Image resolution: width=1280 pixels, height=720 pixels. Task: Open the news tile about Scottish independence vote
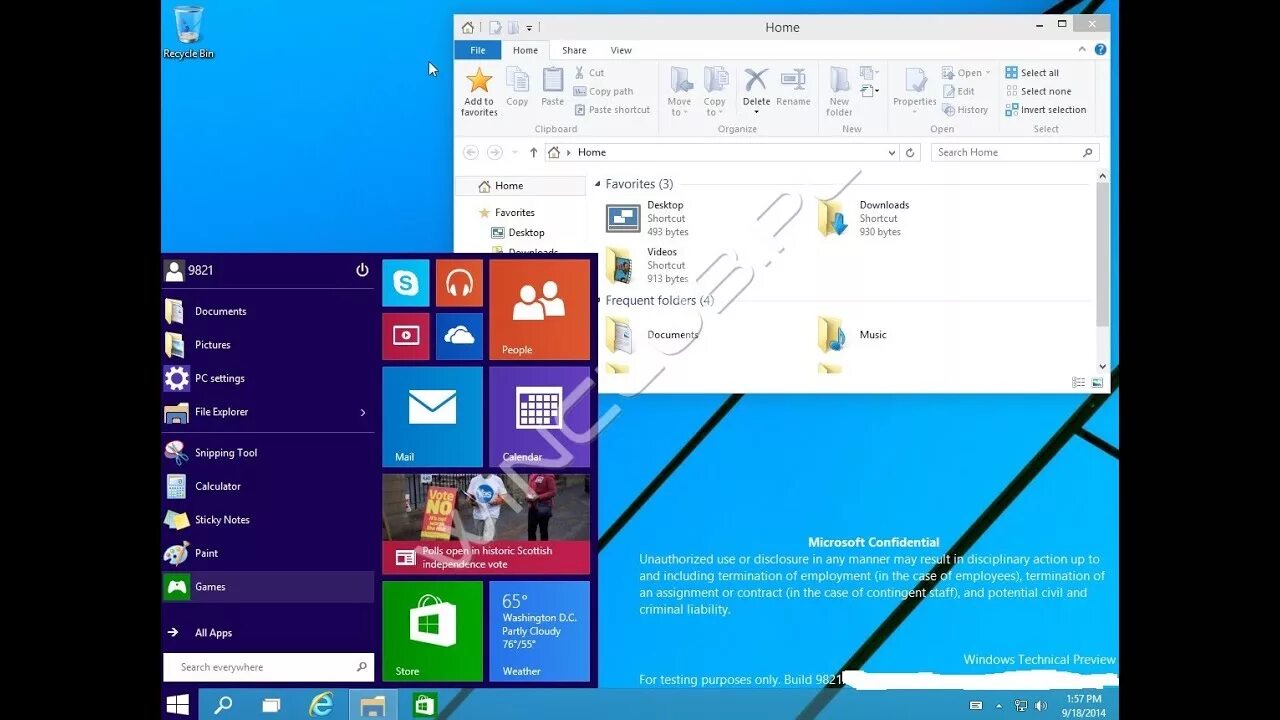pos(486,524)
